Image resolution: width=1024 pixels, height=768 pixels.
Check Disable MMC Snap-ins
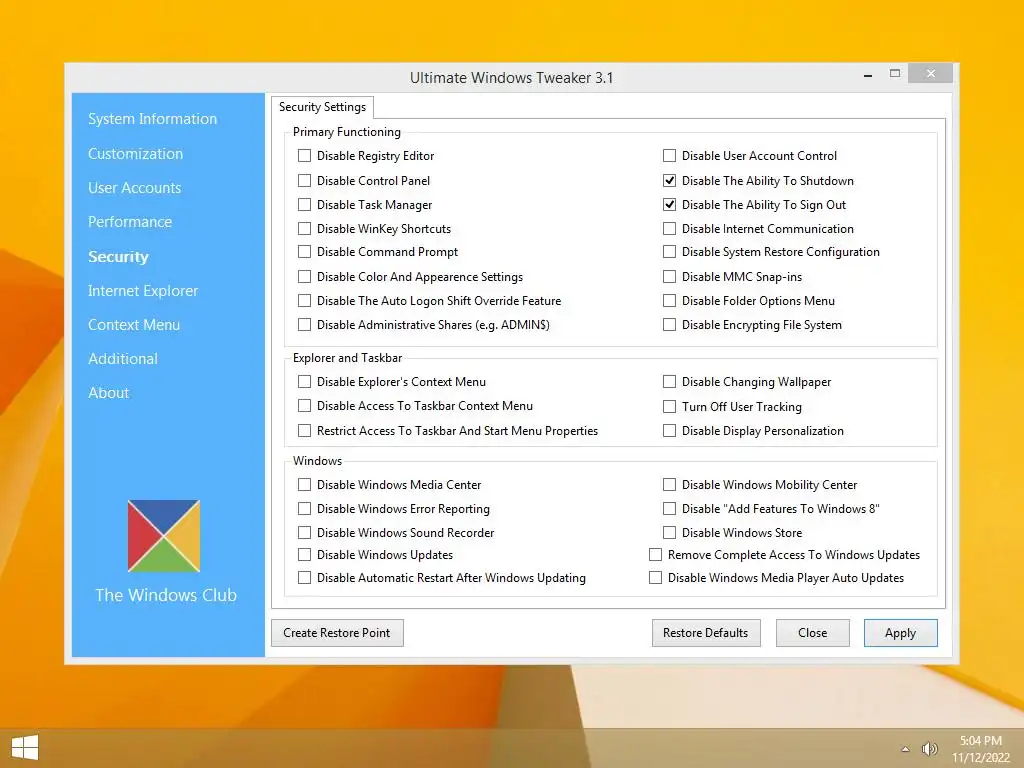[669, 276]
